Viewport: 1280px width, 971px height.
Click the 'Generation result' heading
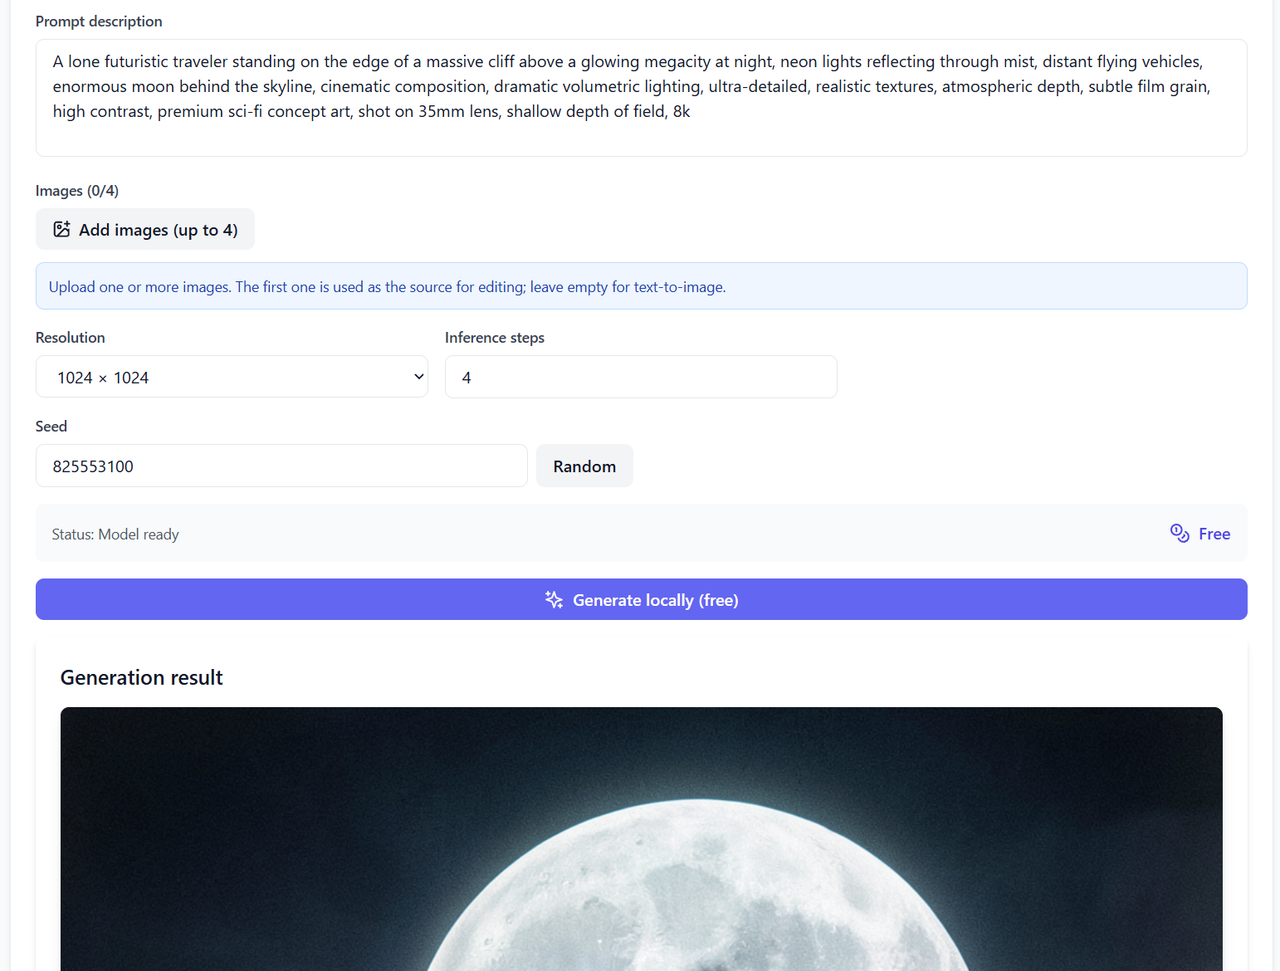click(x=141, y=677)
